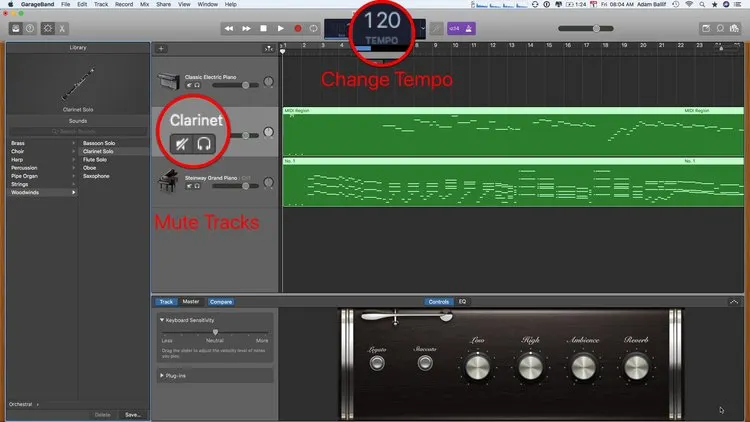The width and height of the screenshot is (750, 422).
Task: Click the Compare button
Action: point(221,301)
